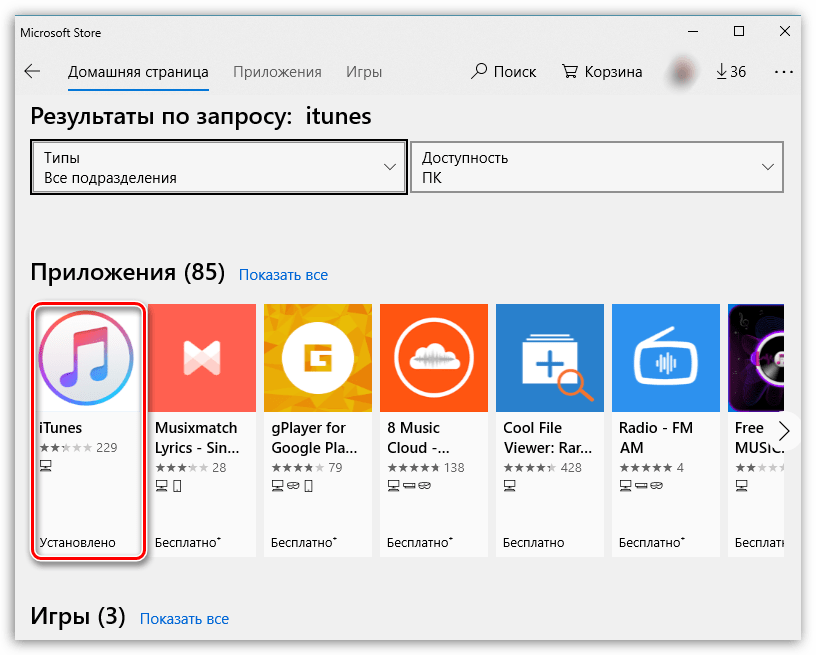Screen dimensions: 816x655
Task: Select Cool File Viewer app icon
Action: tap(550, 358)
